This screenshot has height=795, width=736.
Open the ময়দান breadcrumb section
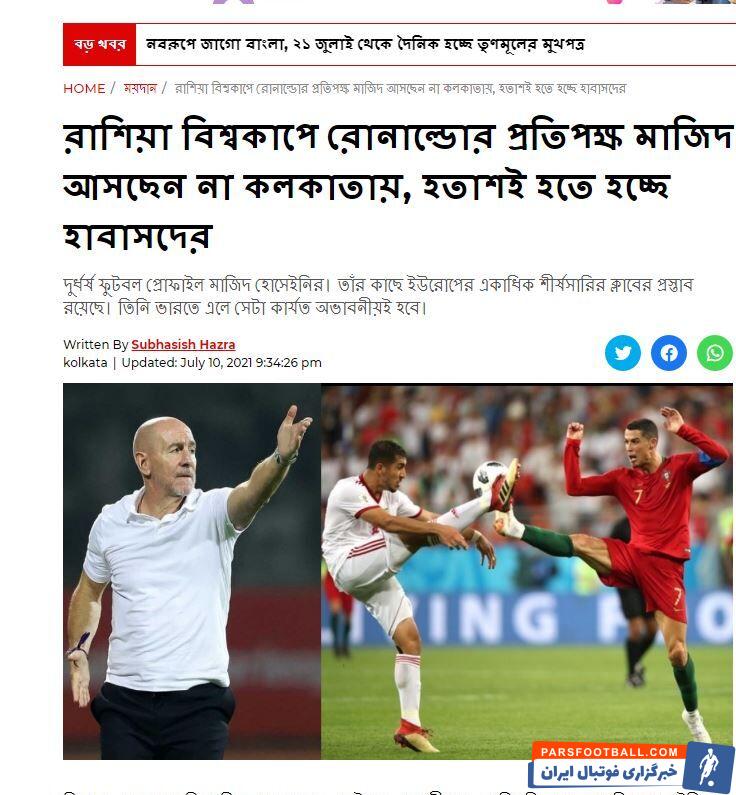point(140,89)
